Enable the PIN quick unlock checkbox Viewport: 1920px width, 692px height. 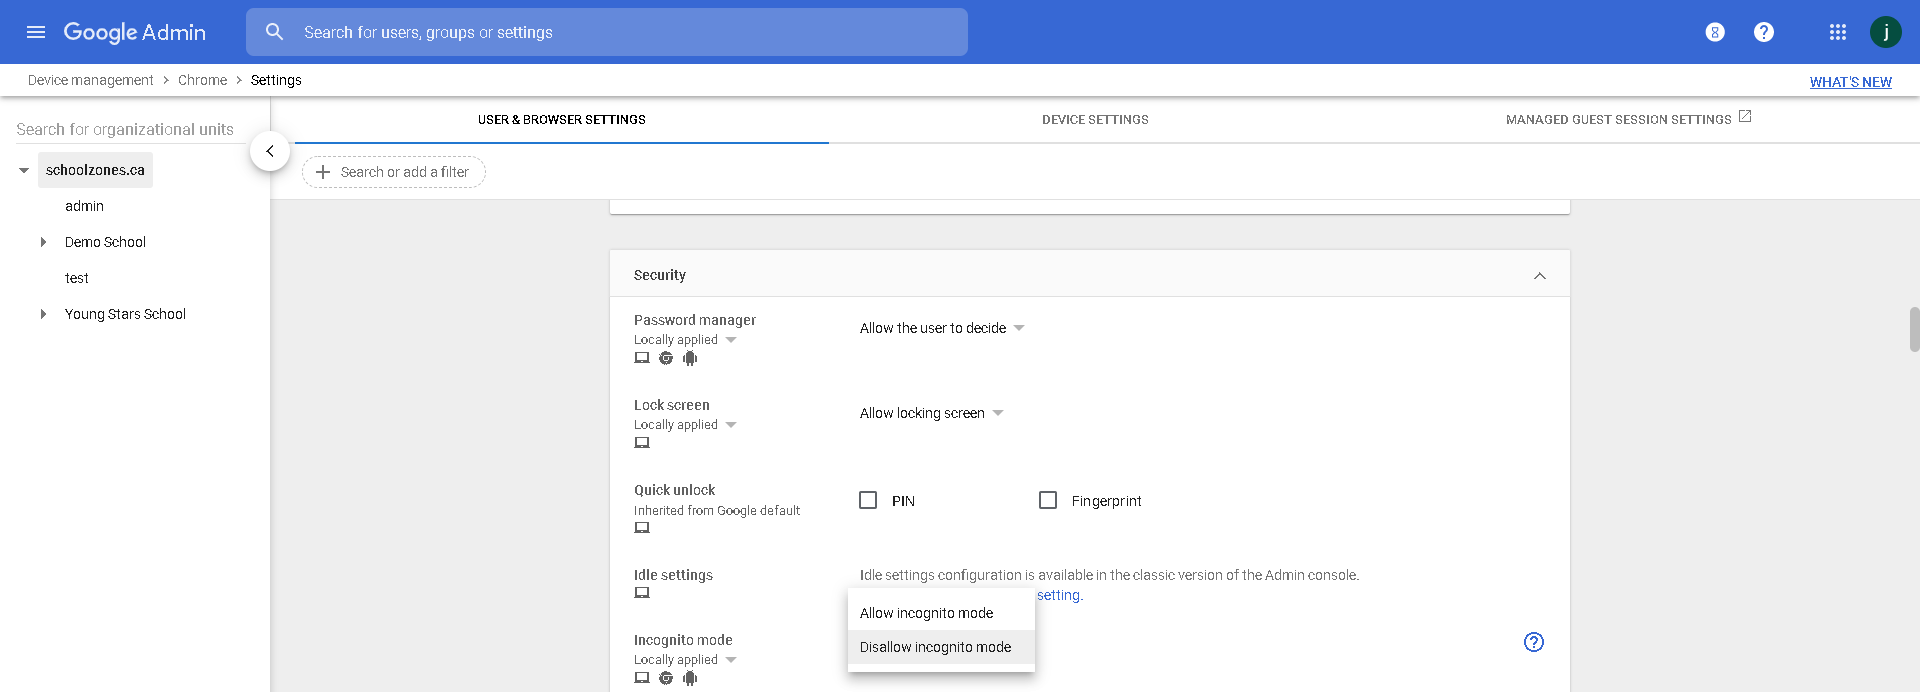(x=868, y=500)
